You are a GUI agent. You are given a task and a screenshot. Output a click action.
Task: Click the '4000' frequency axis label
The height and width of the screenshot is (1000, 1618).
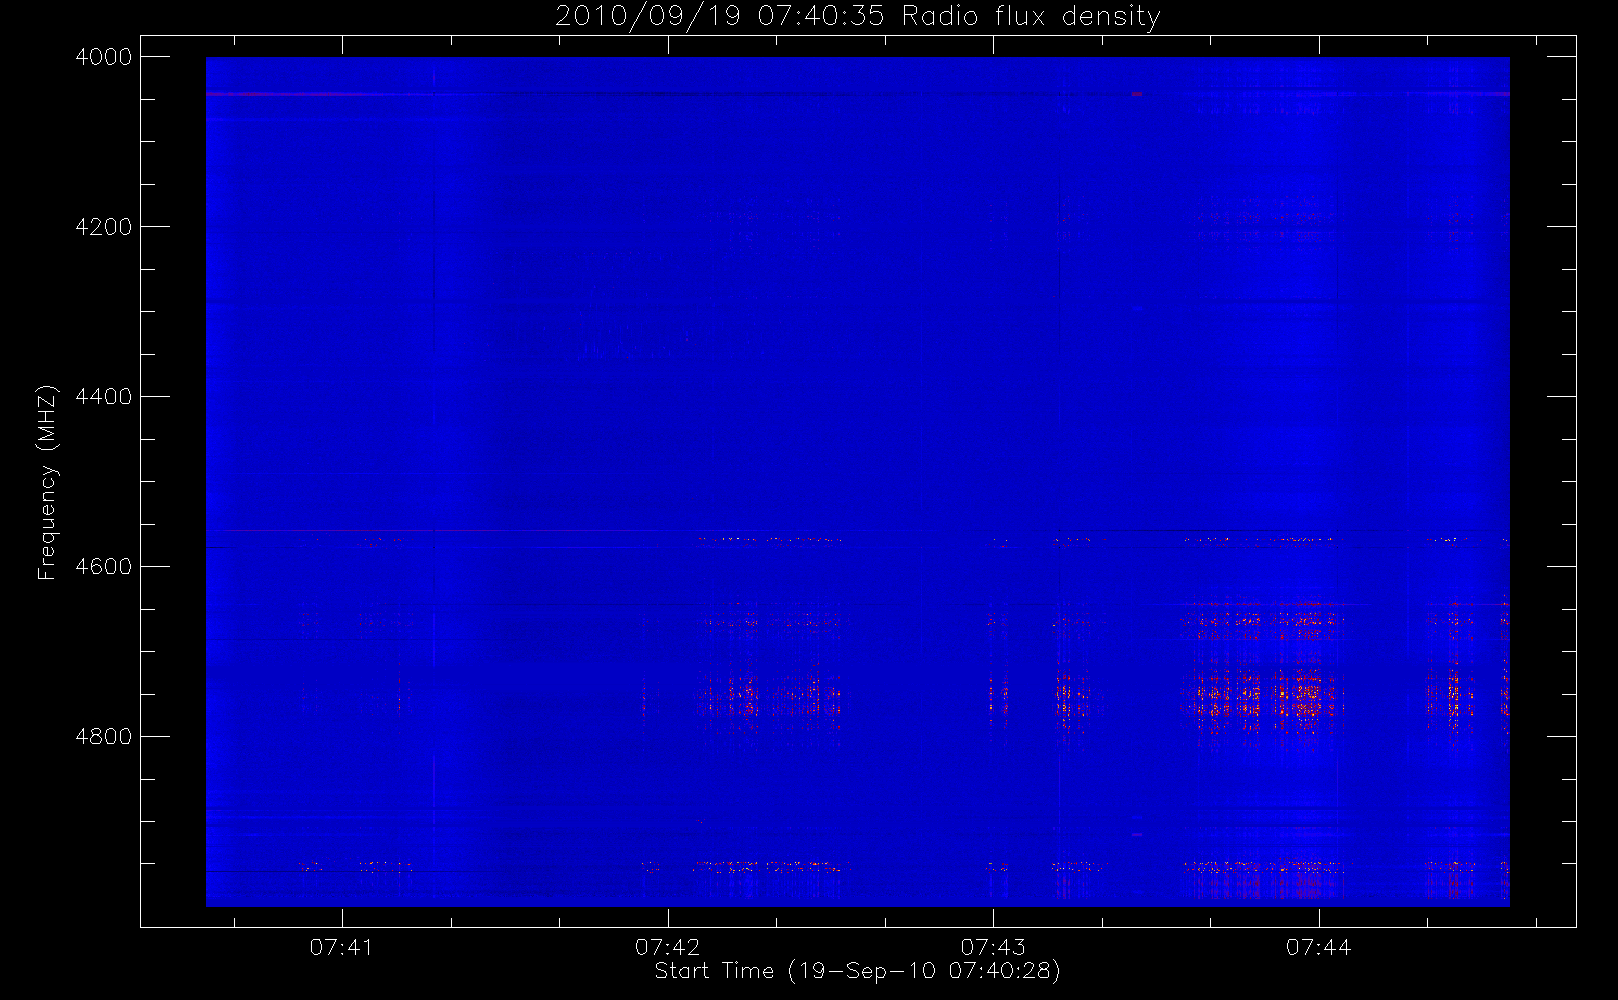(x=104, y=57)
